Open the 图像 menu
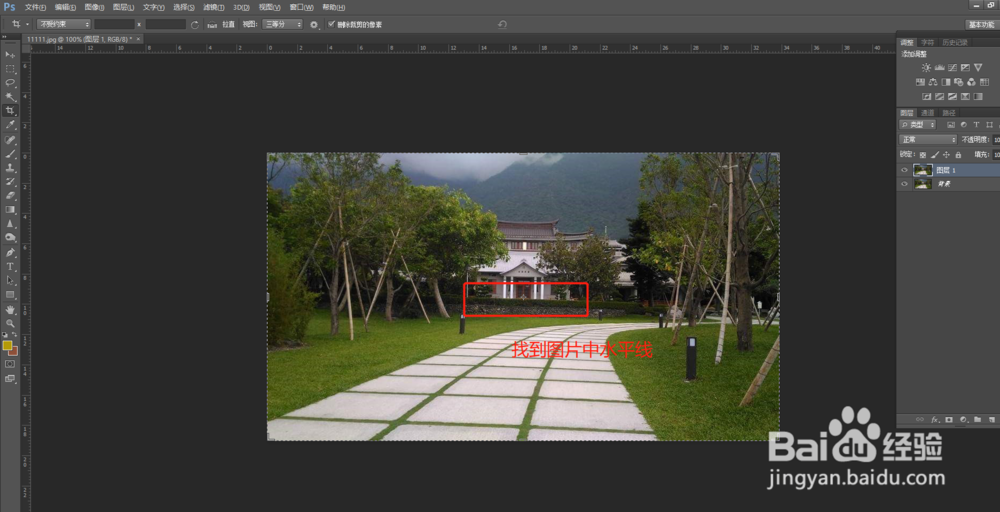 click(x=94, y=7)
